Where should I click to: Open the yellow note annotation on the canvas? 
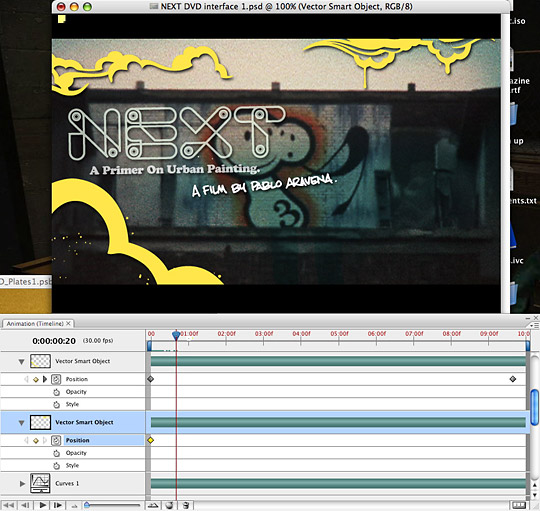61,19
